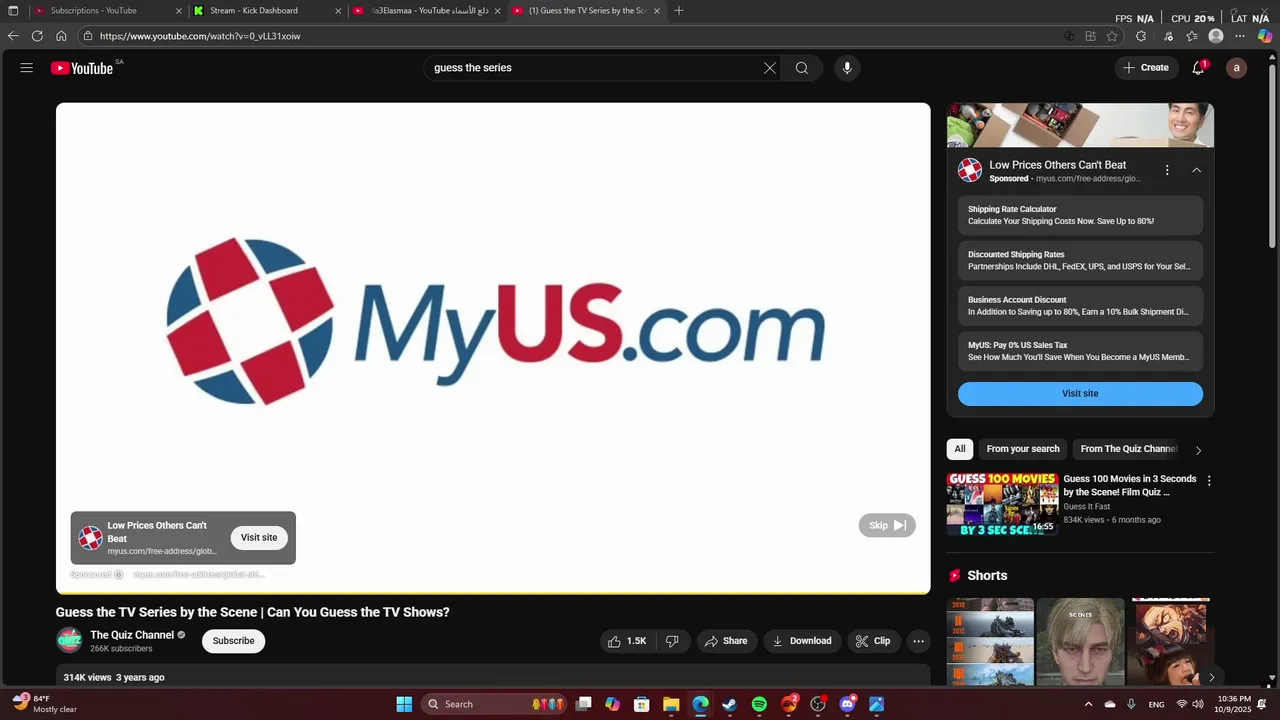Open a new browser tab
The height and width of the screenshot is (720, 1280).
point(679,11)
